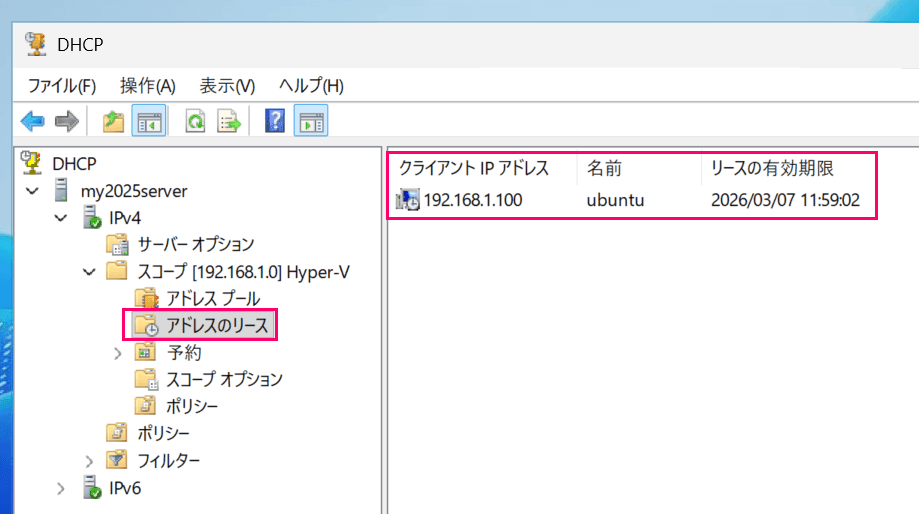Click the scope ポリシー icon under スコープ オプション
Screen dimensions: 919x514
145,405
